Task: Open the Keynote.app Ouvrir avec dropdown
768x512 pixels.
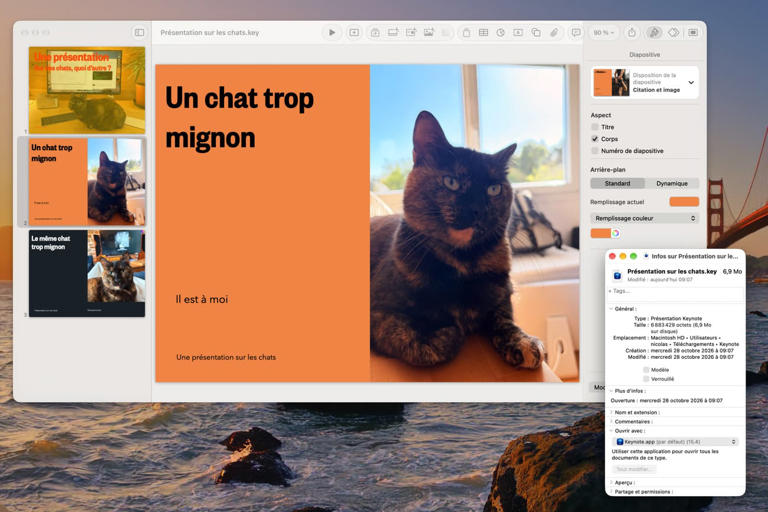Action: click(x=676, y=441)
